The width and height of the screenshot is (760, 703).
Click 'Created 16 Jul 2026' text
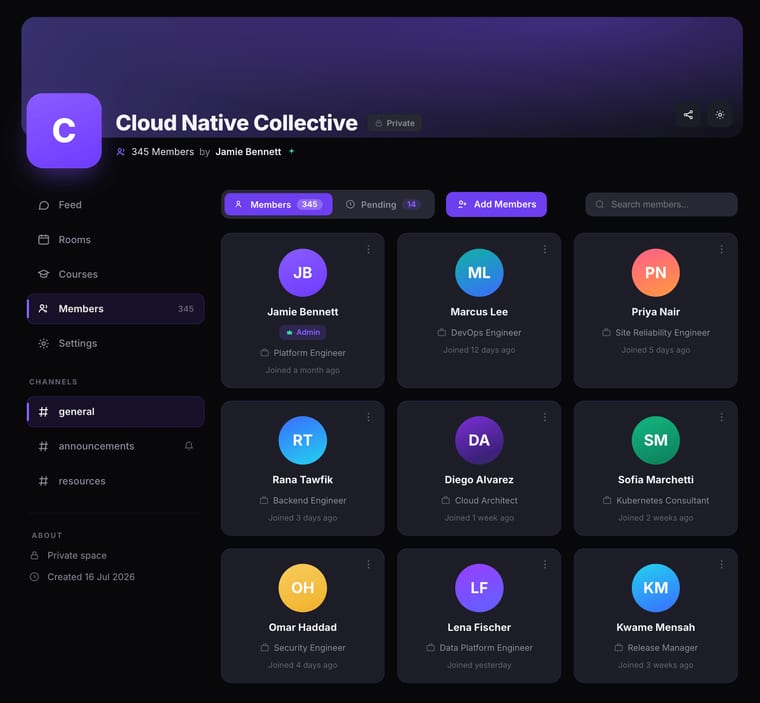click(x=91, y=577)
